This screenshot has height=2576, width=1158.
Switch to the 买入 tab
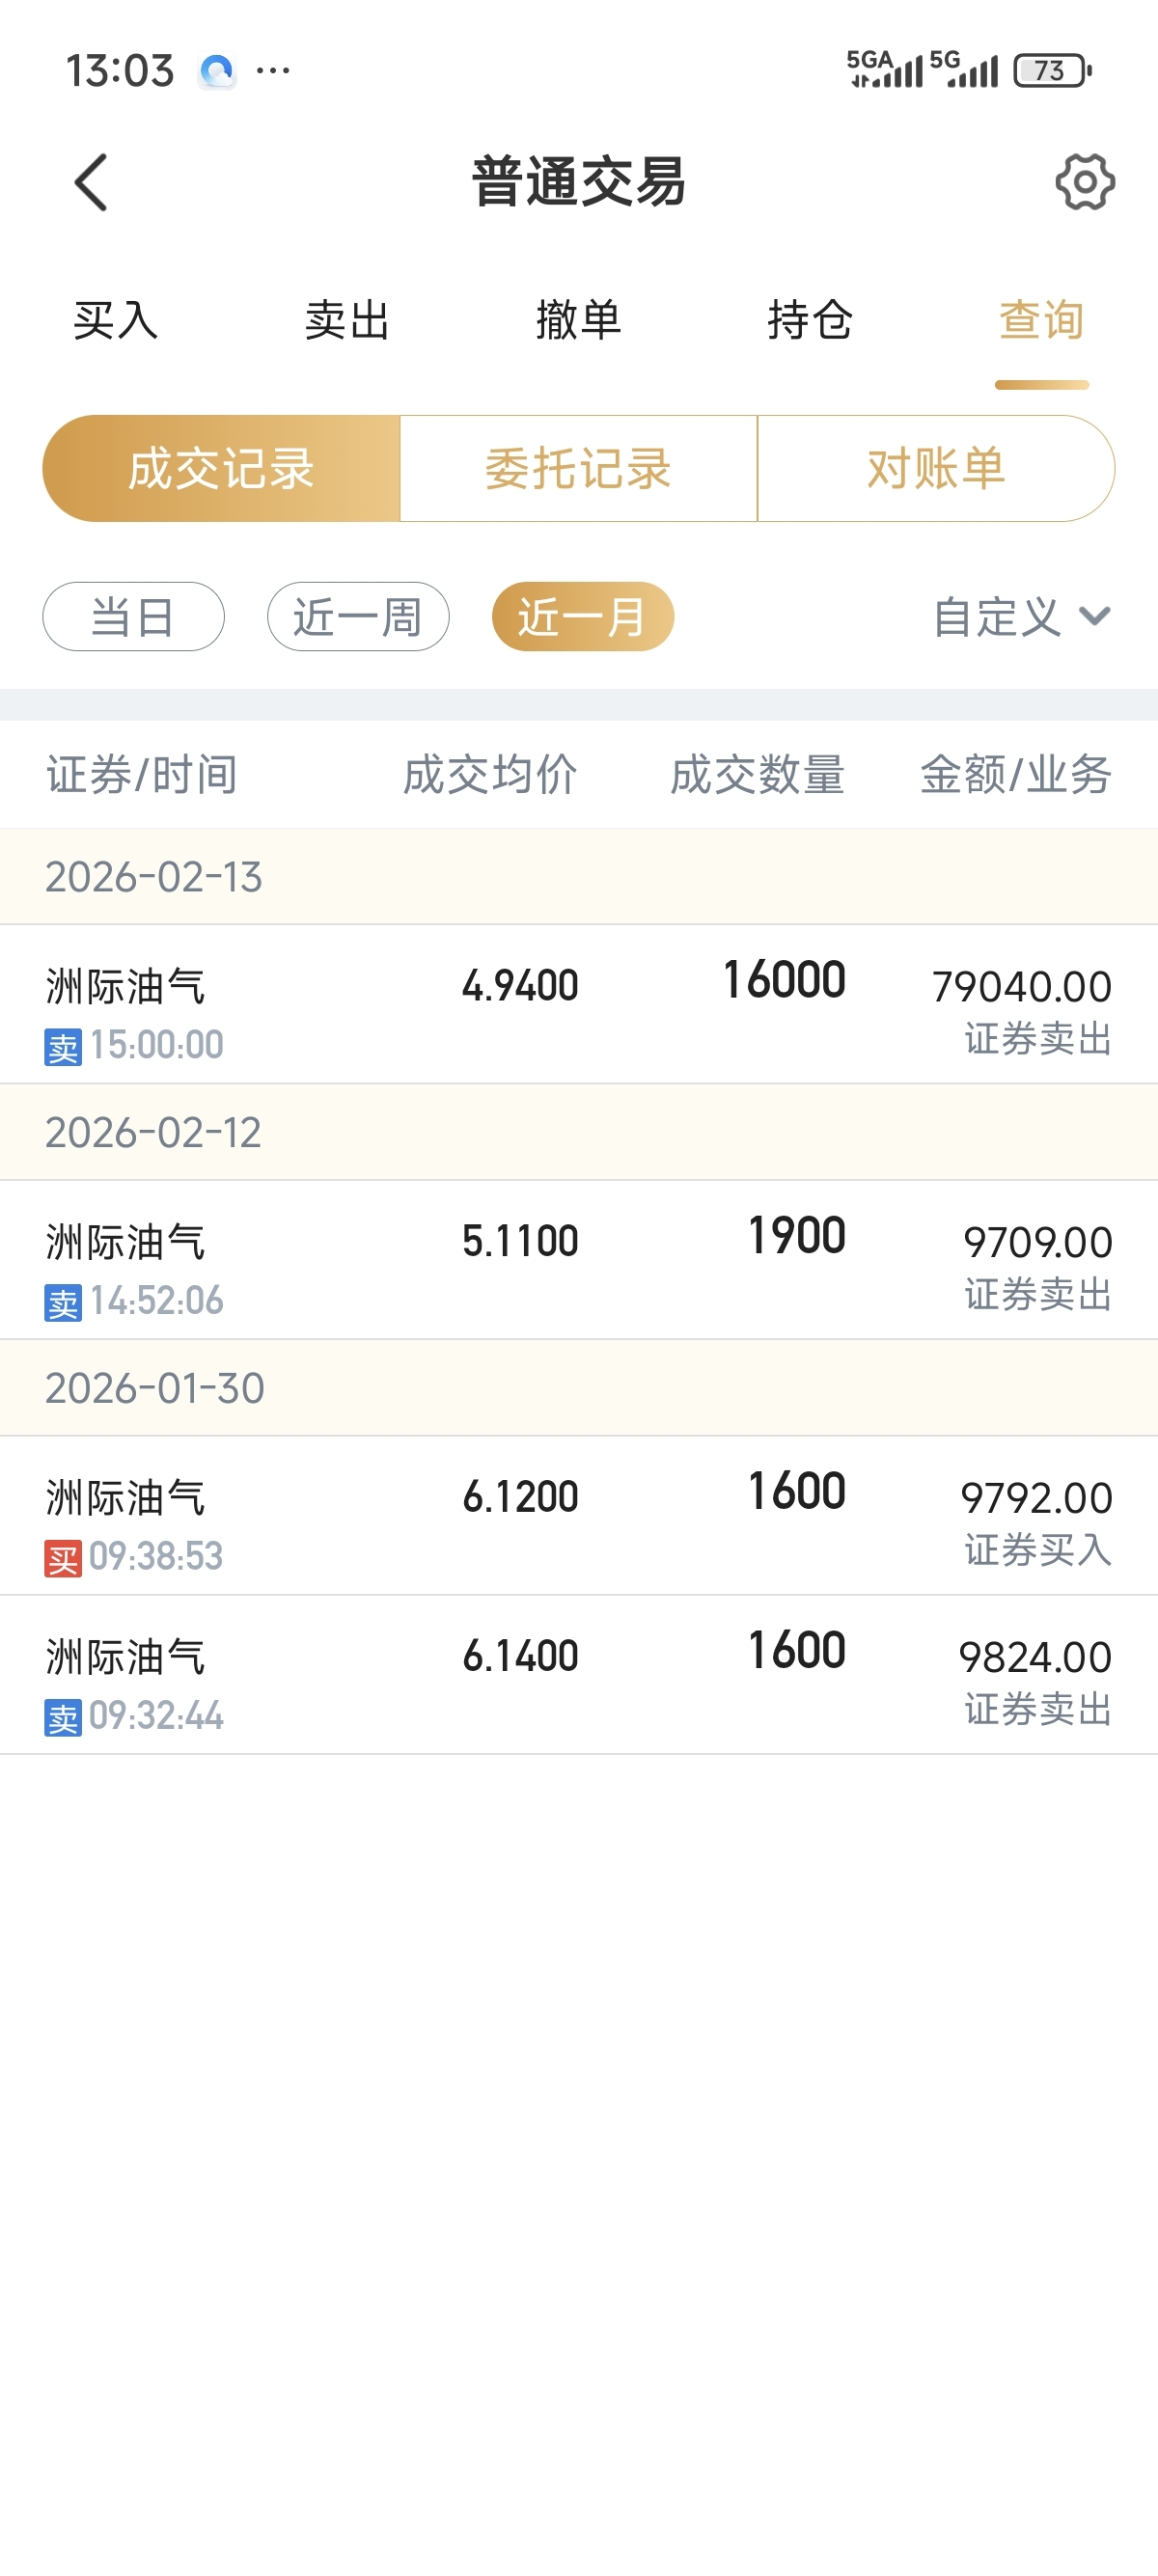[116, 320]
